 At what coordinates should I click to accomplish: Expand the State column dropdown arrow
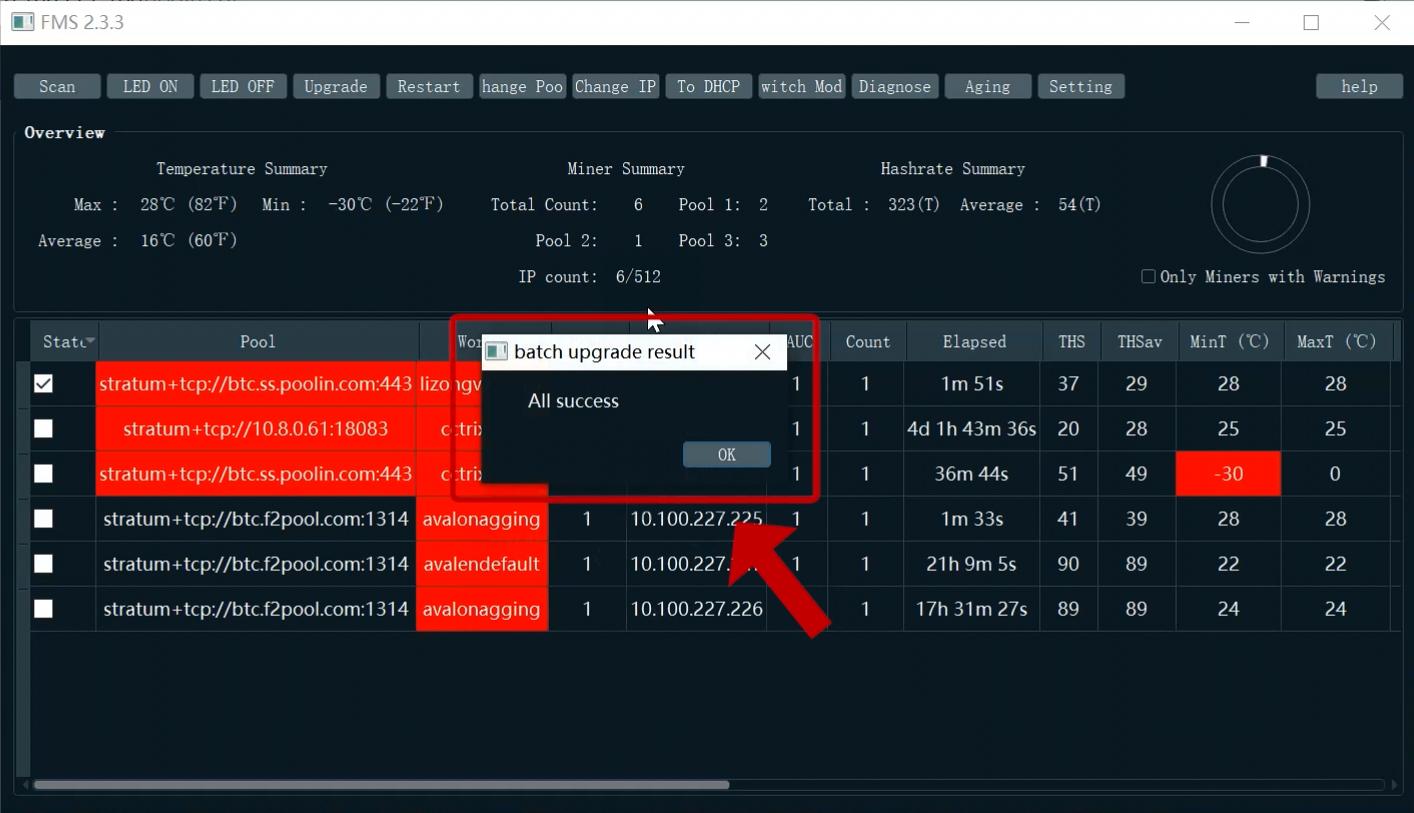(x=90, y=342)
